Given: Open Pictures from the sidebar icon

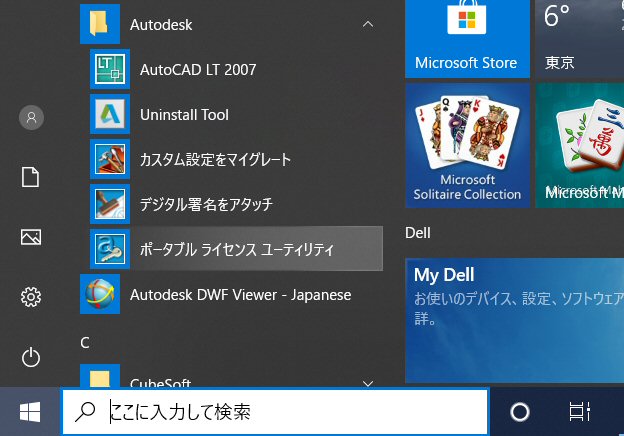Looking at the screenshot, I should click(31, 237).
